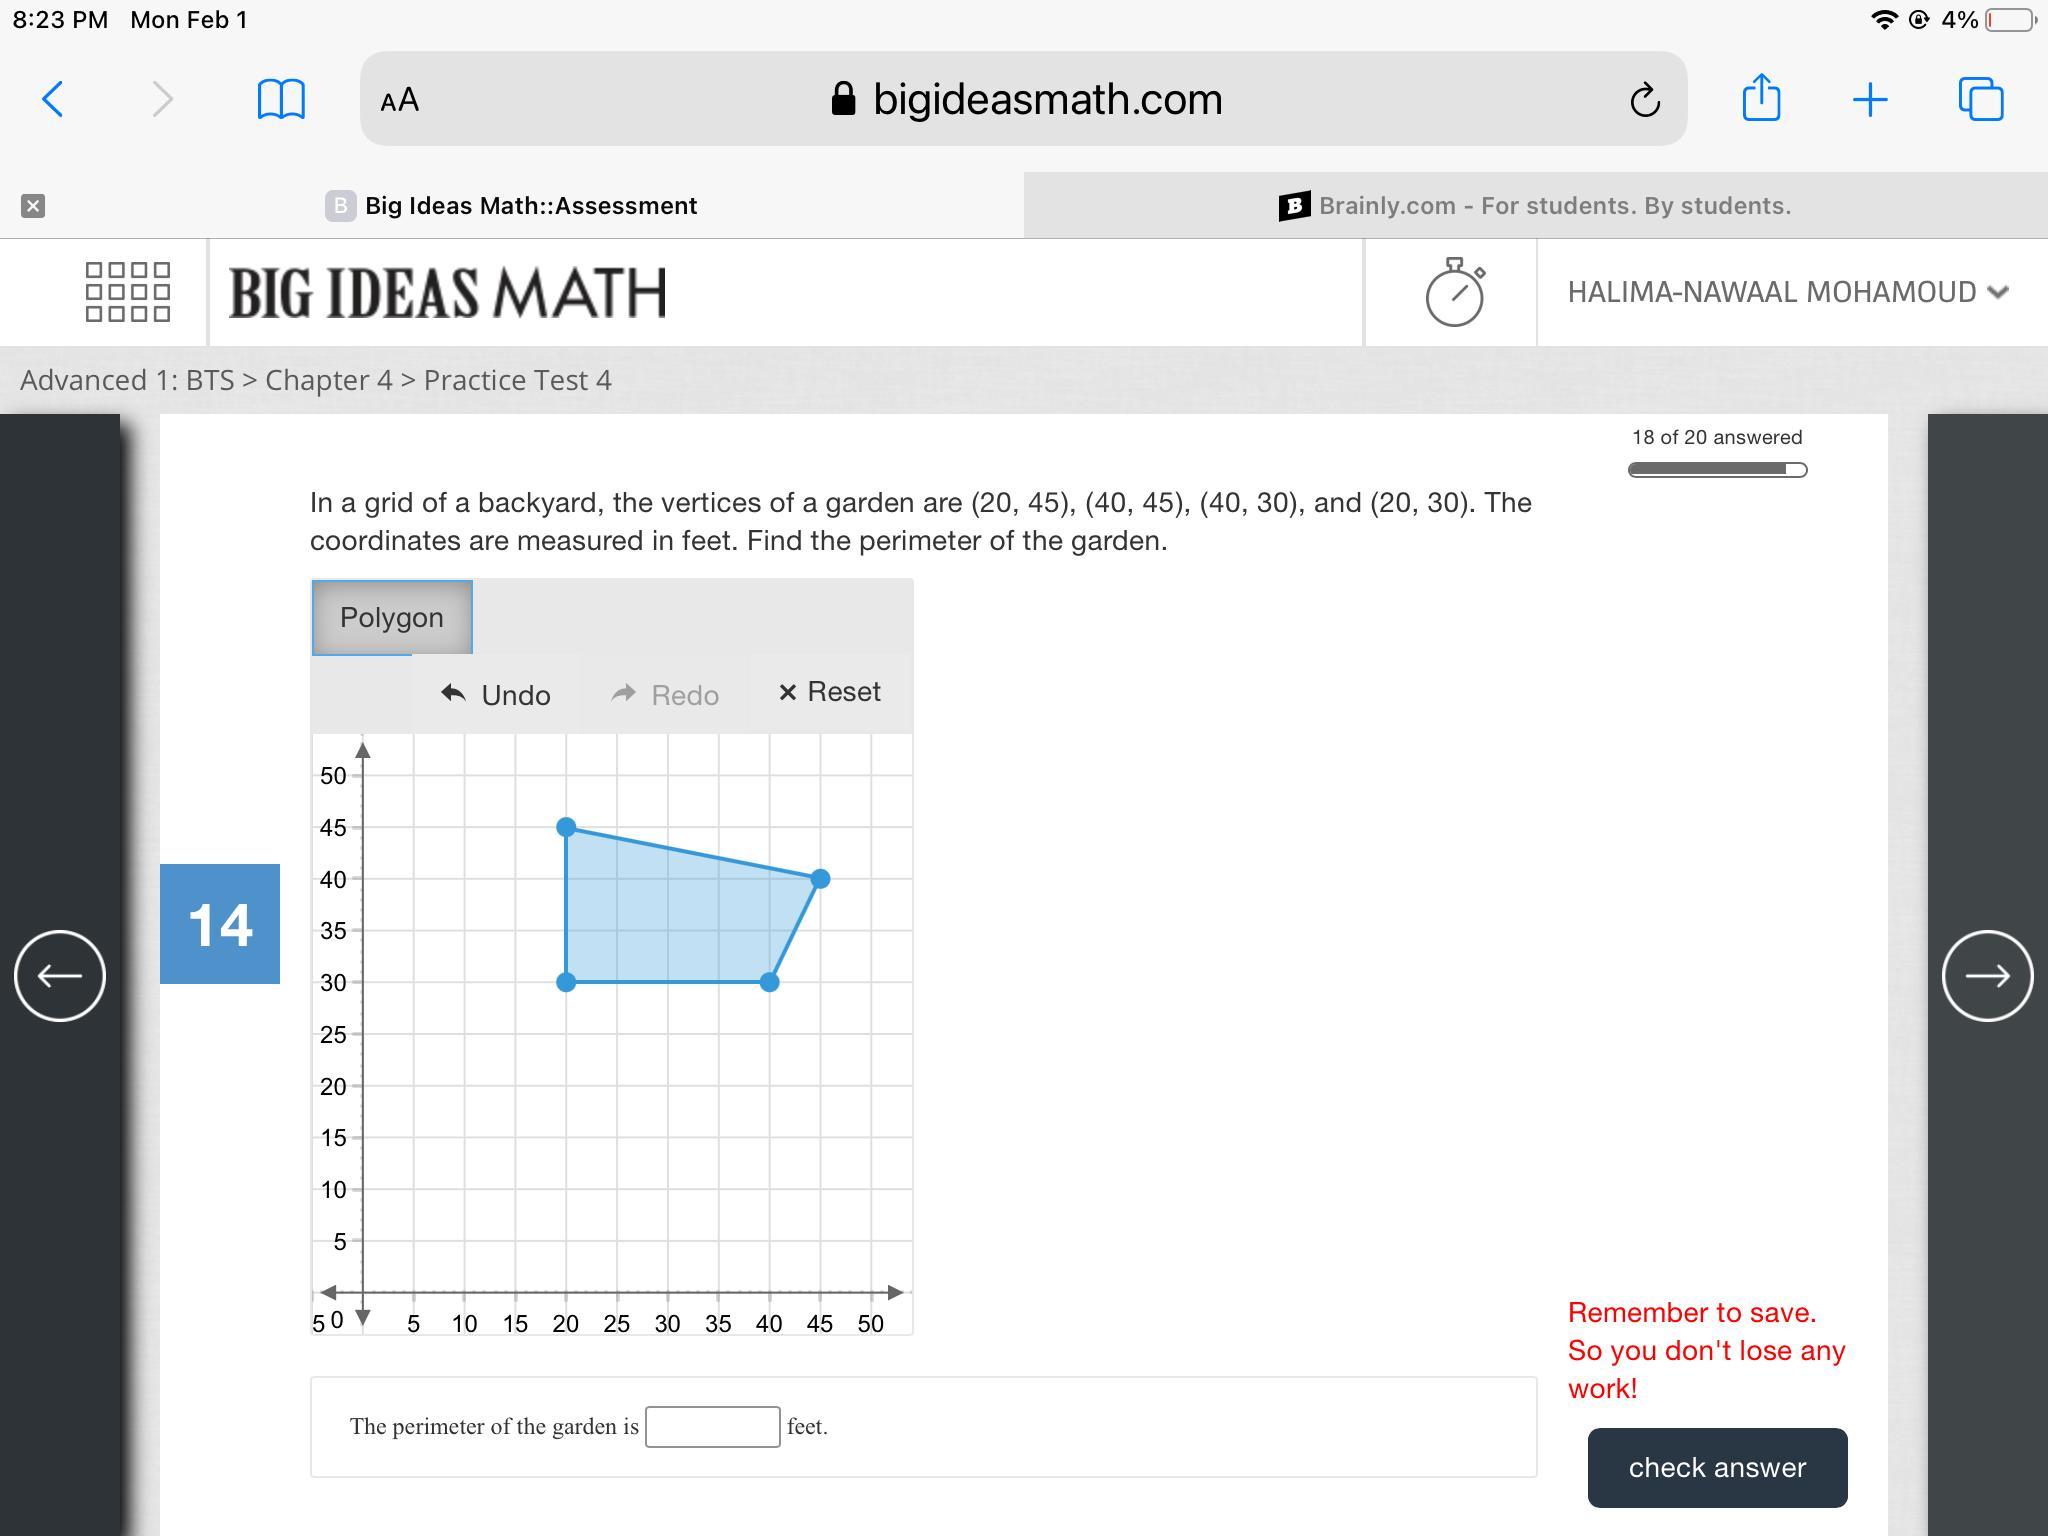
Task: Show all tabs overview icon
Action: (1980, 99)
